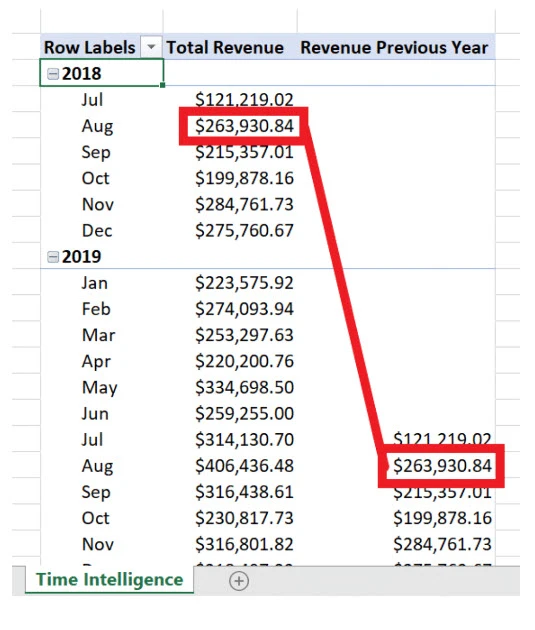Click the Dec row label under 2018
The height and width of the screenshot is (630, 535).
tap(97, 231)
